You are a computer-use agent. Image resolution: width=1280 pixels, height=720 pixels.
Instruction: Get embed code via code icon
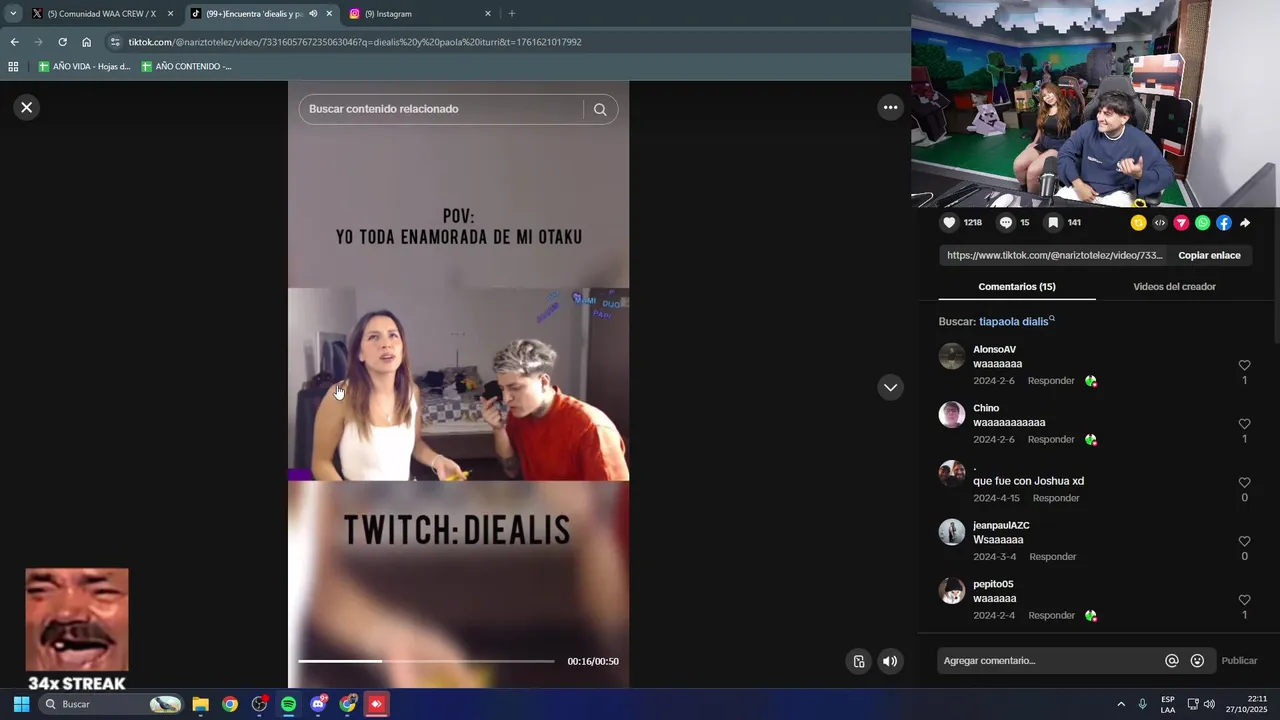(x=1160, y=223)
